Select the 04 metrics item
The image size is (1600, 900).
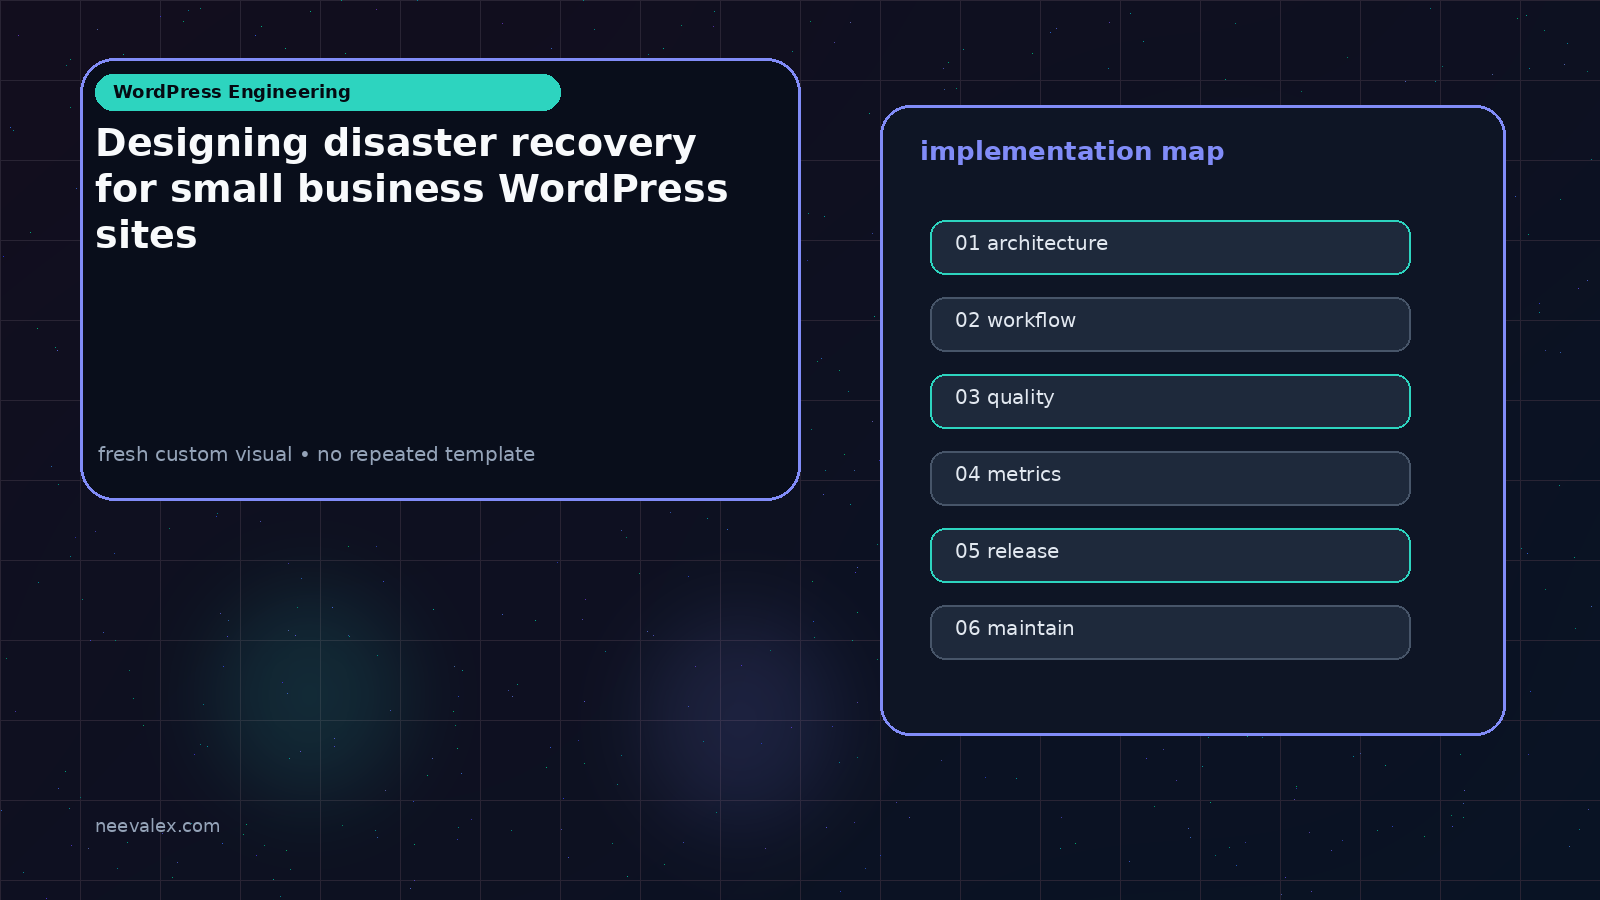click(1170, 478)
